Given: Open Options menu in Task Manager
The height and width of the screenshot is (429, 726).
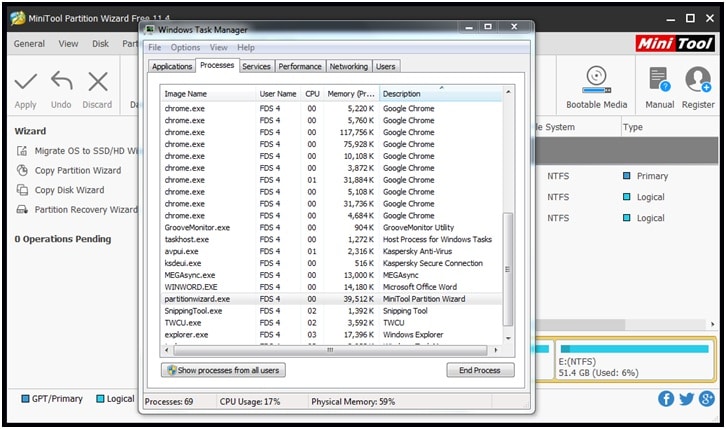Looking at the screenshot, I should click(x=185, y=48).
